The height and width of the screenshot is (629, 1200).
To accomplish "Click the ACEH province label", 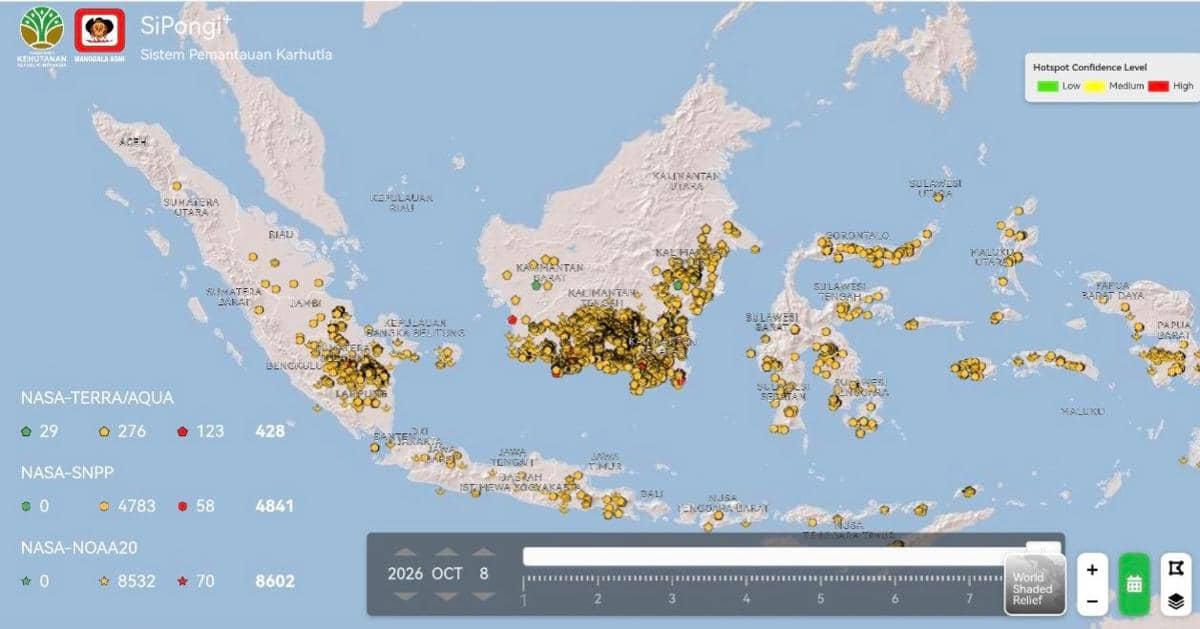I will 132,142.
